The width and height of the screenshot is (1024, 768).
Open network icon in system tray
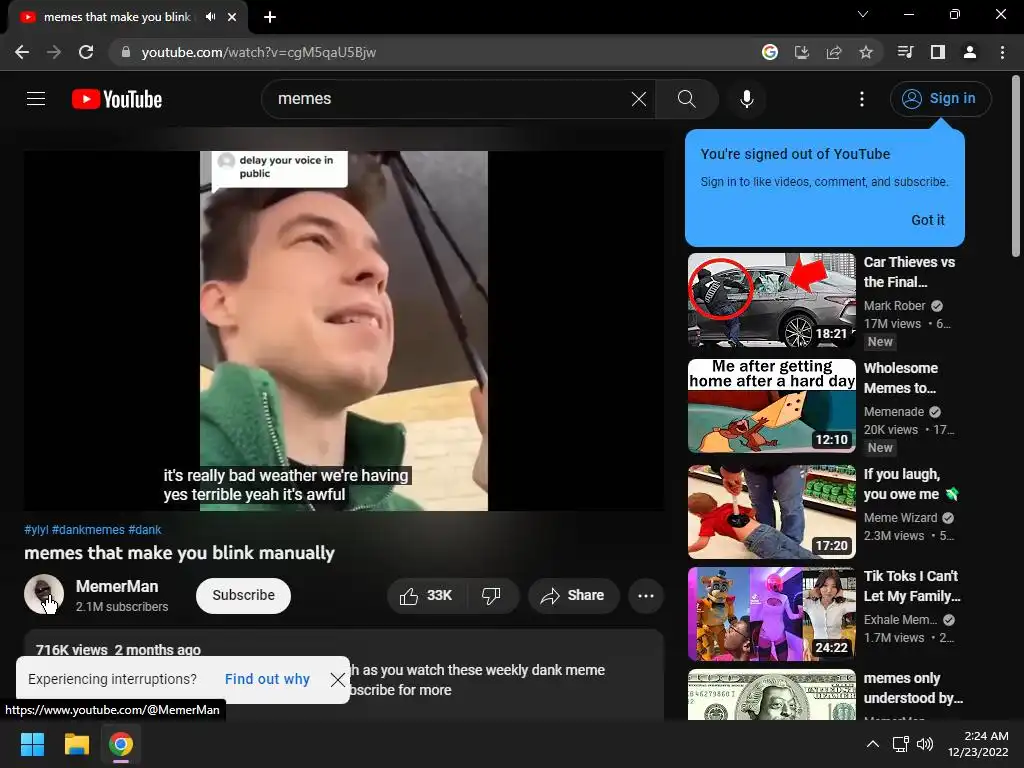tap(901, 744)
